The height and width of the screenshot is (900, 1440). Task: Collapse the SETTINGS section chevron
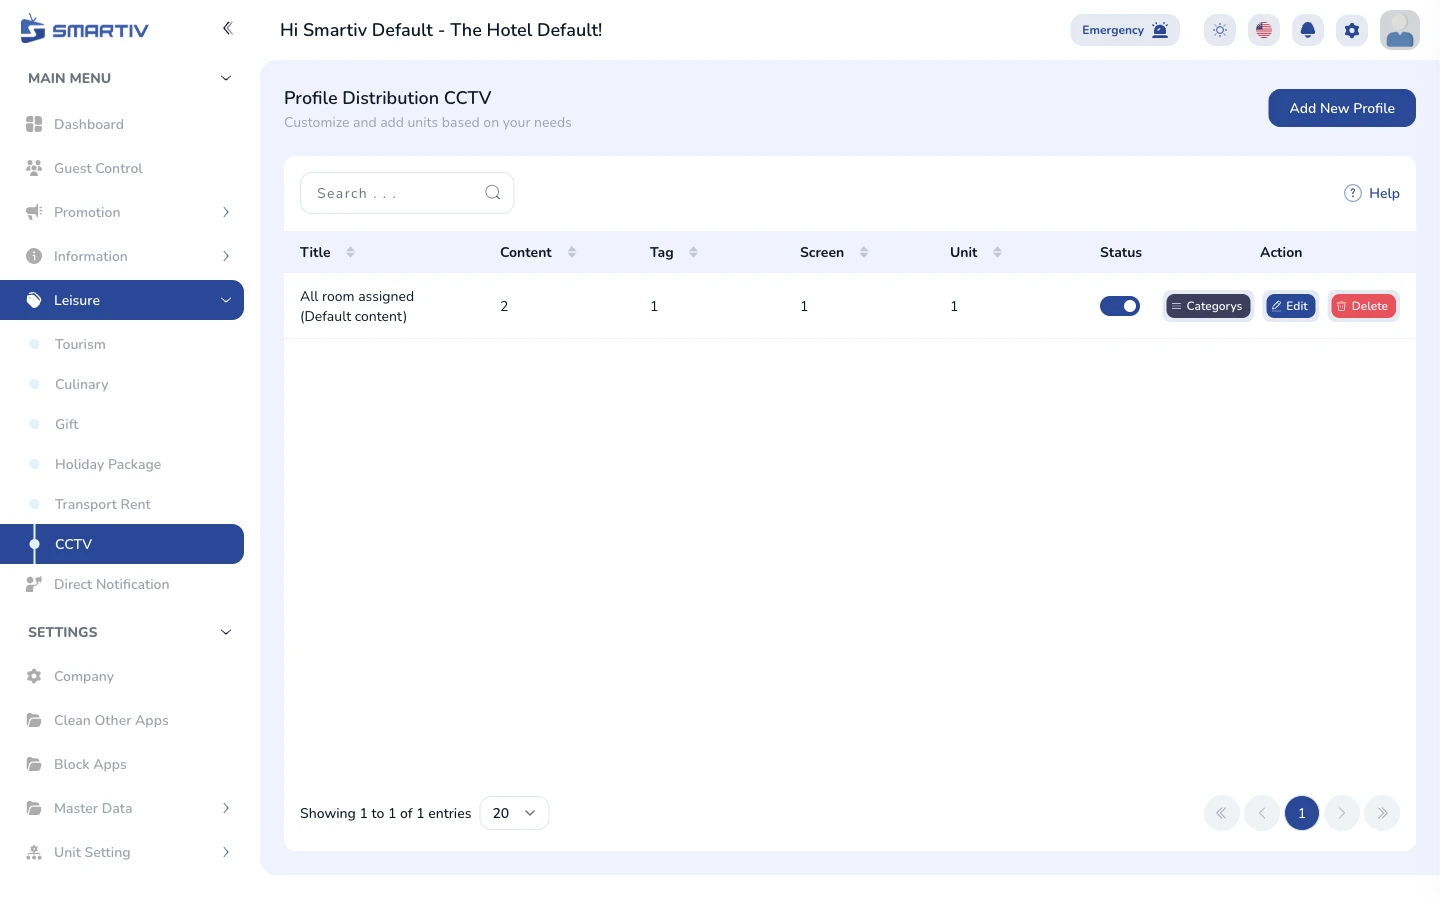click(x=226, y=632)
